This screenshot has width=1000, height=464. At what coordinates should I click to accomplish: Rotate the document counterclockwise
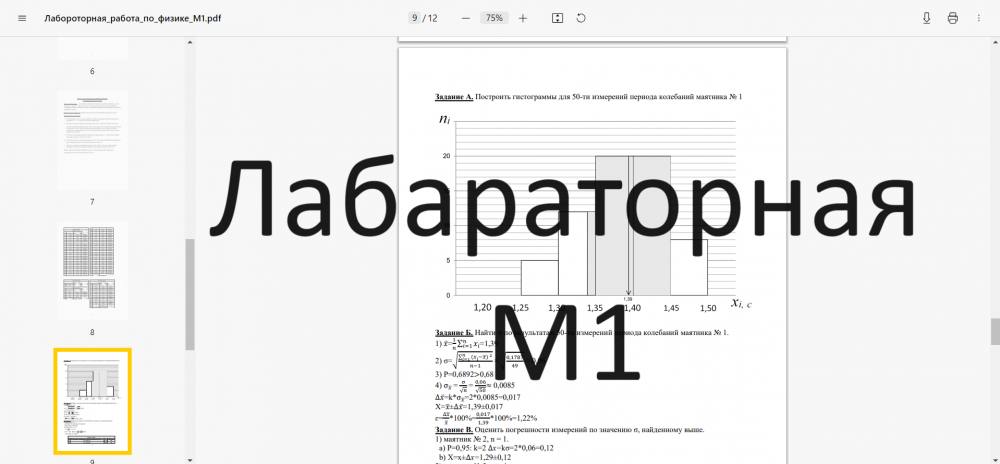coord(581,18)
